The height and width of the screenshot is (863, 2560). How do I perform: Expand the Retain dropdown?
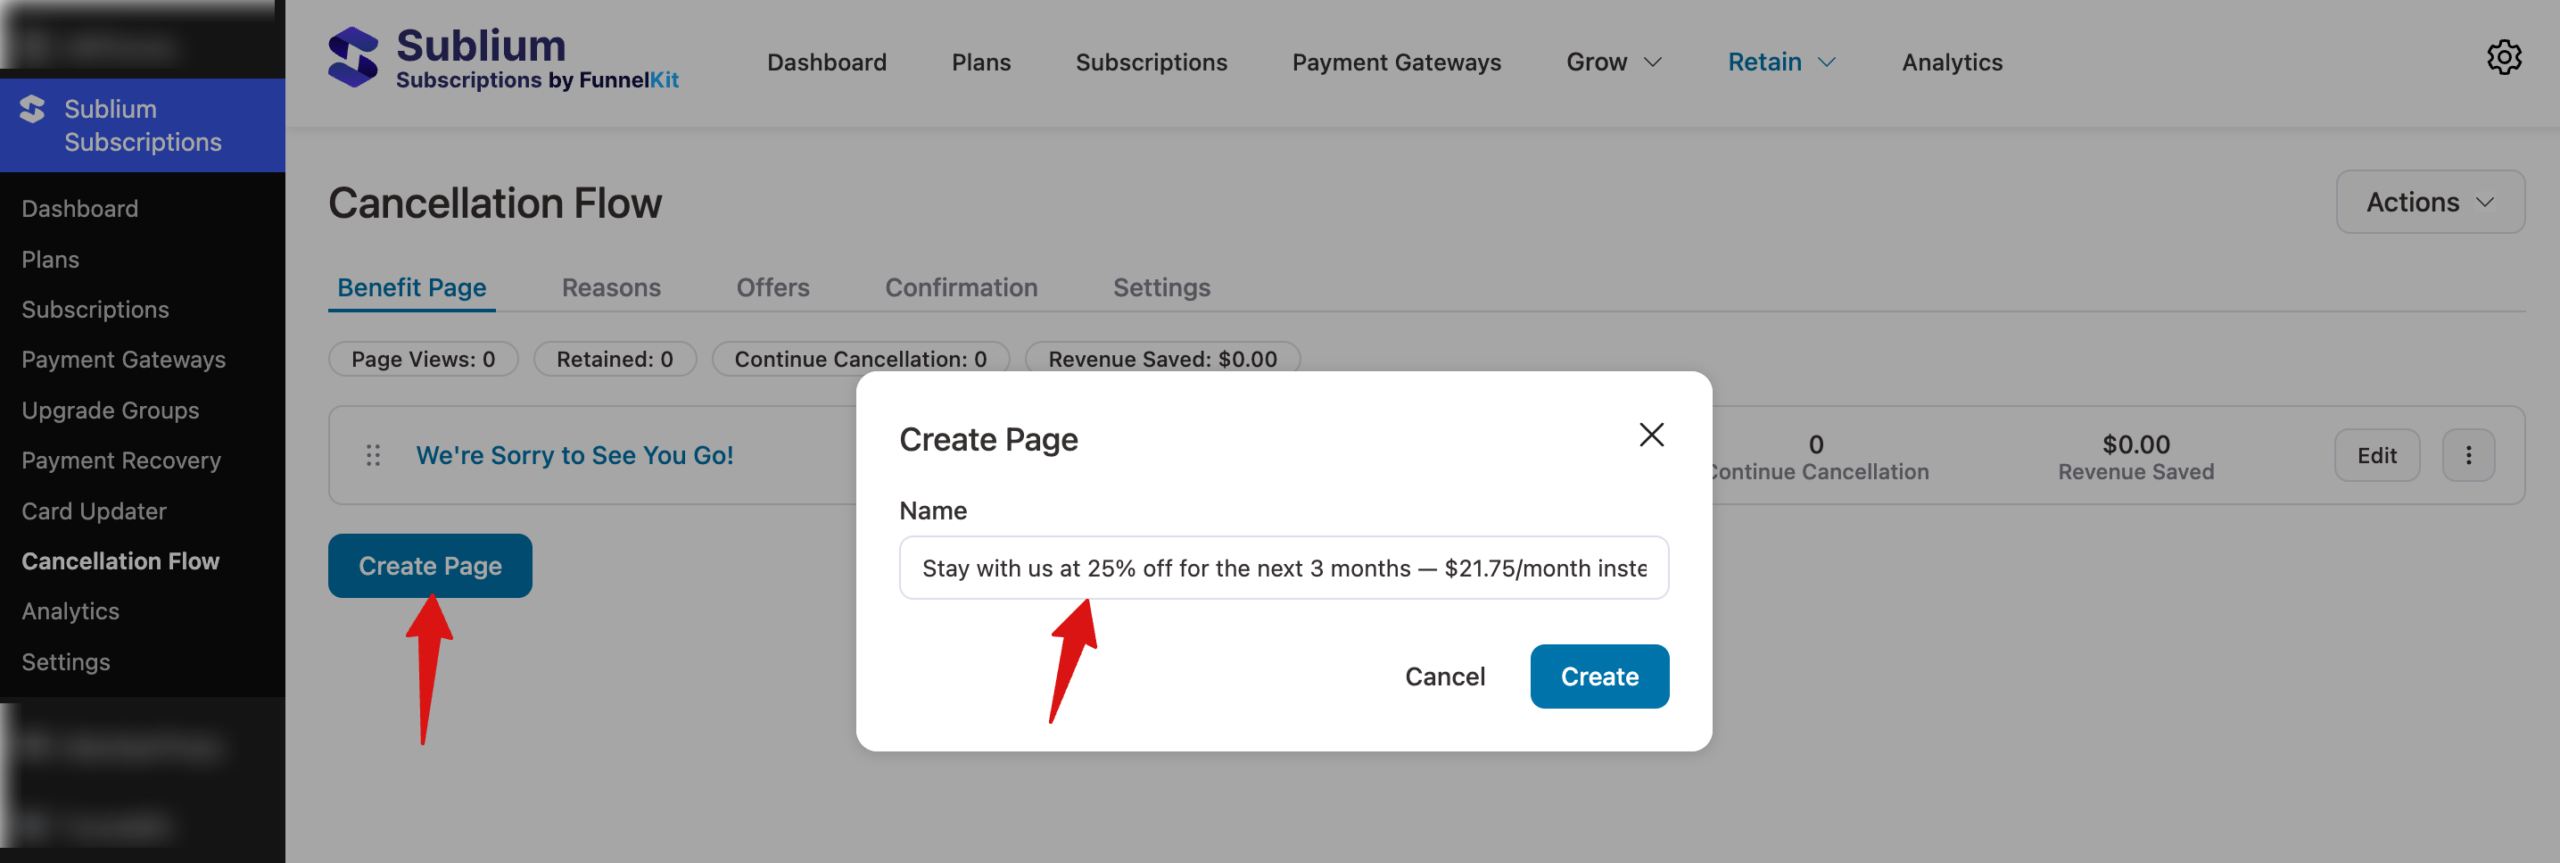[1780, 62]
